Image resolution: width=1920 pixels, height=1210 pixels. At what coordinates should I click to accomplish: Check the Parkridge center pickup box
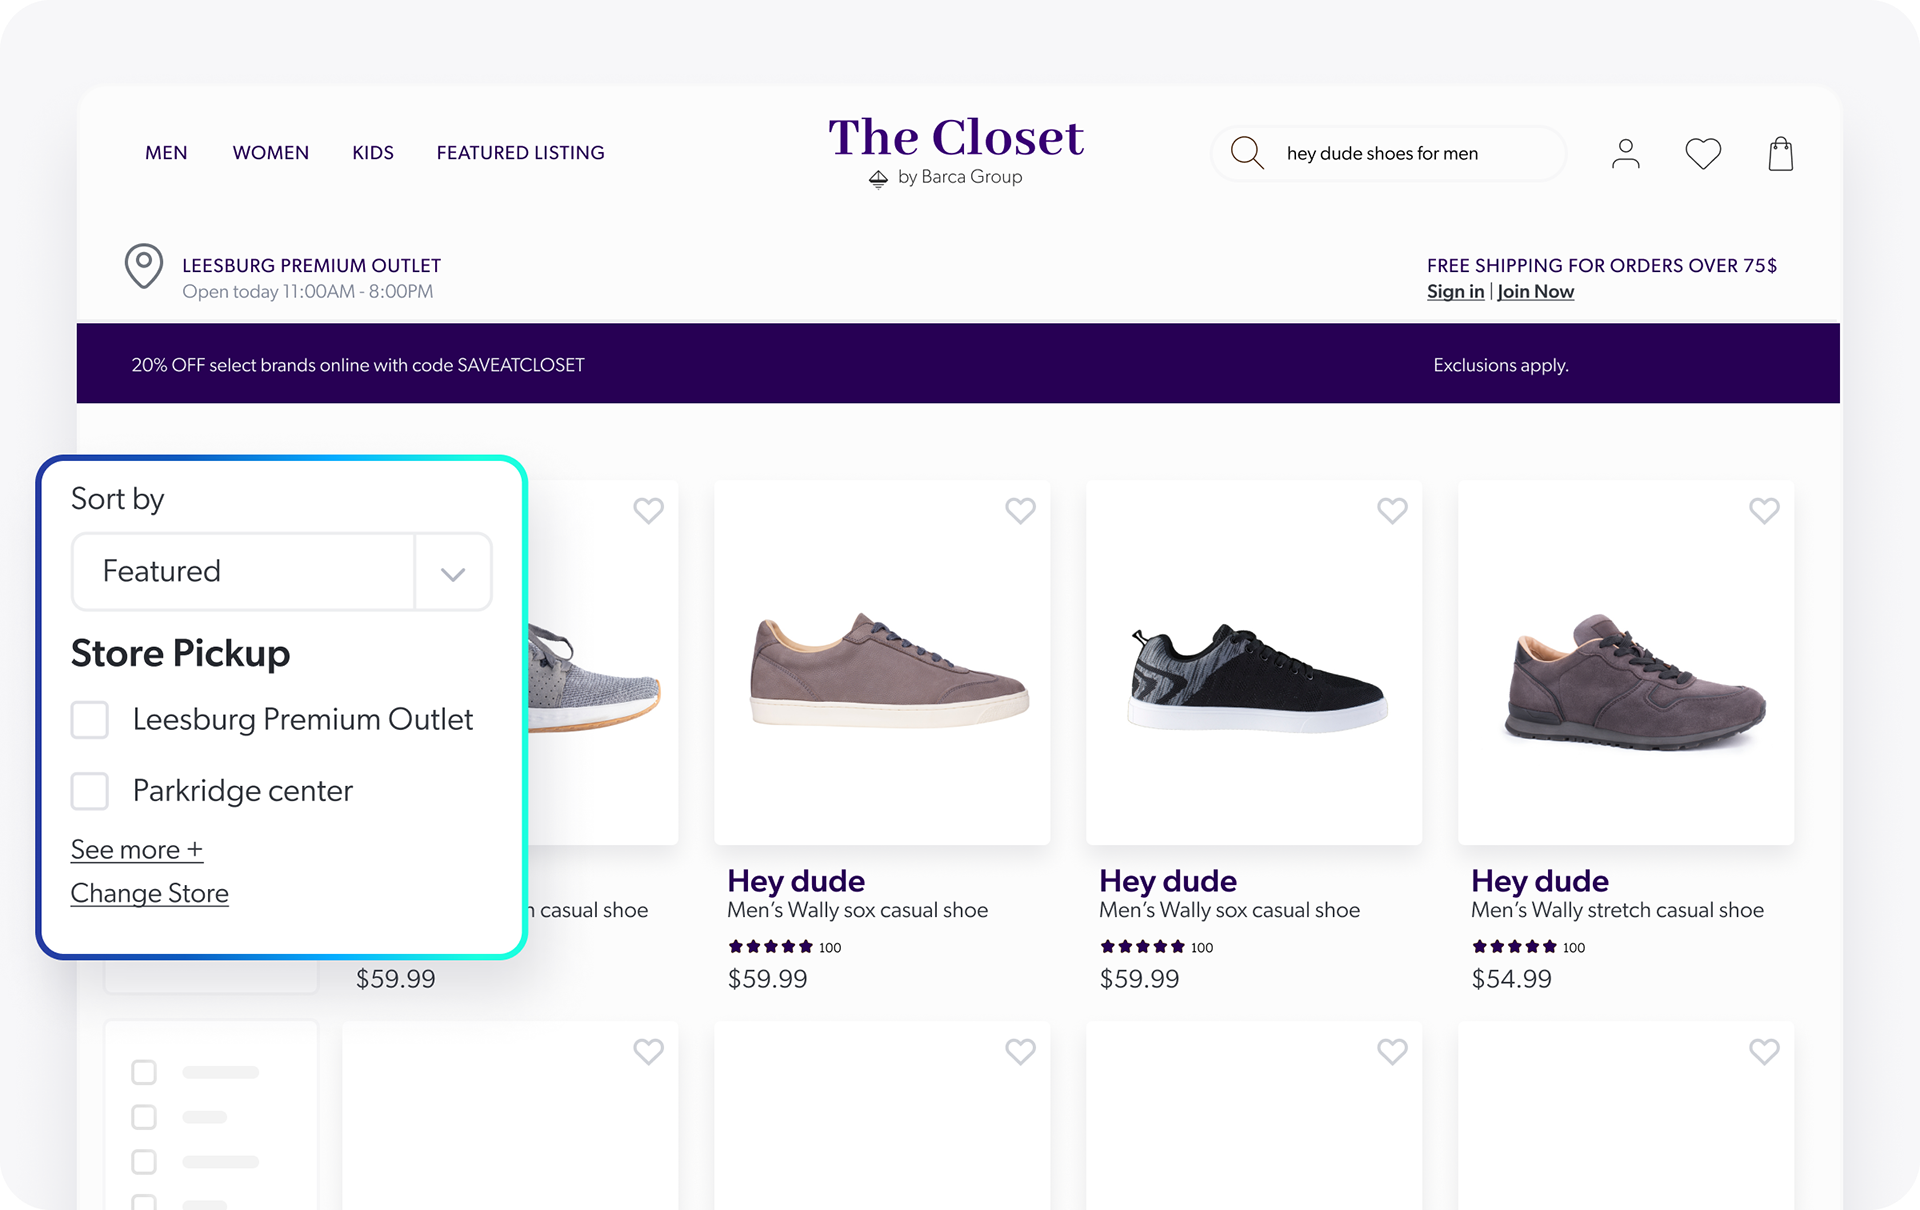tap(90, 791)
